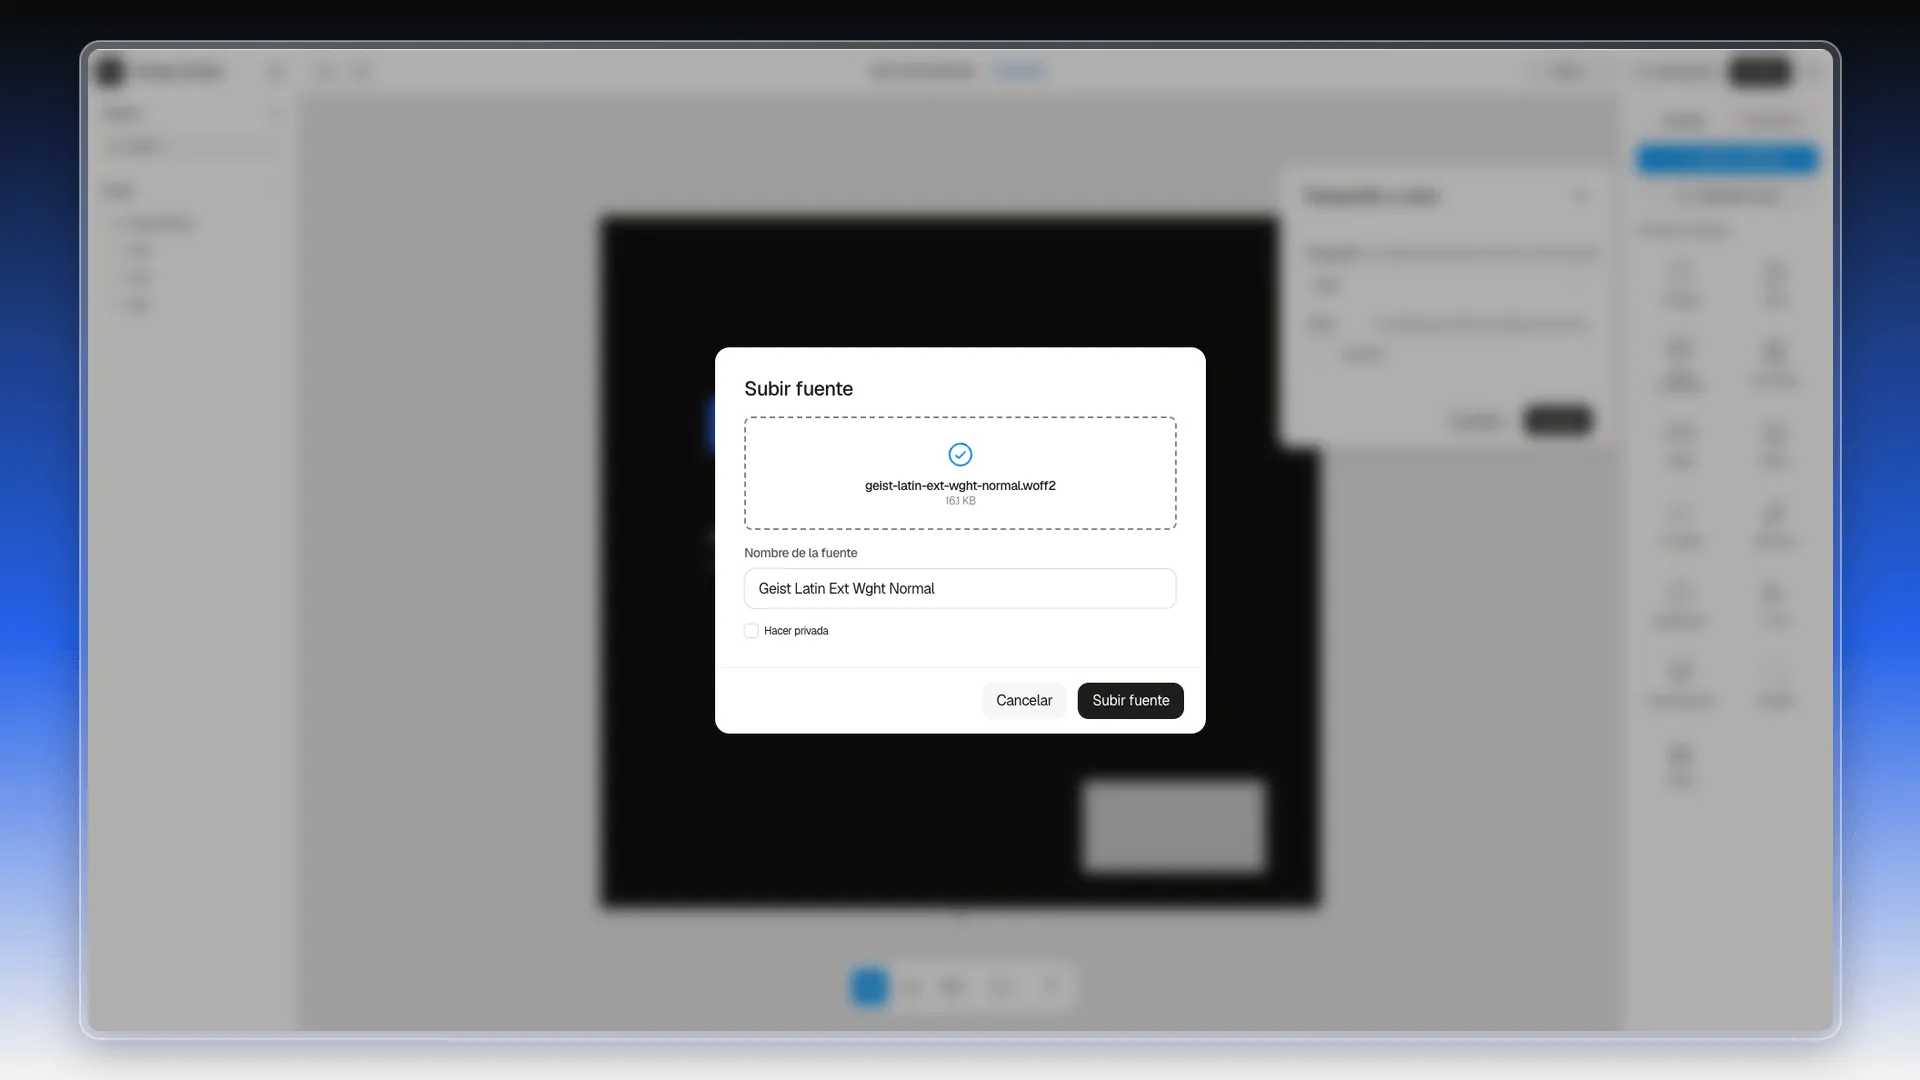Tick the Hacer privada checkbox
Screen dimensions: 1920x1080
coord(751,631)
